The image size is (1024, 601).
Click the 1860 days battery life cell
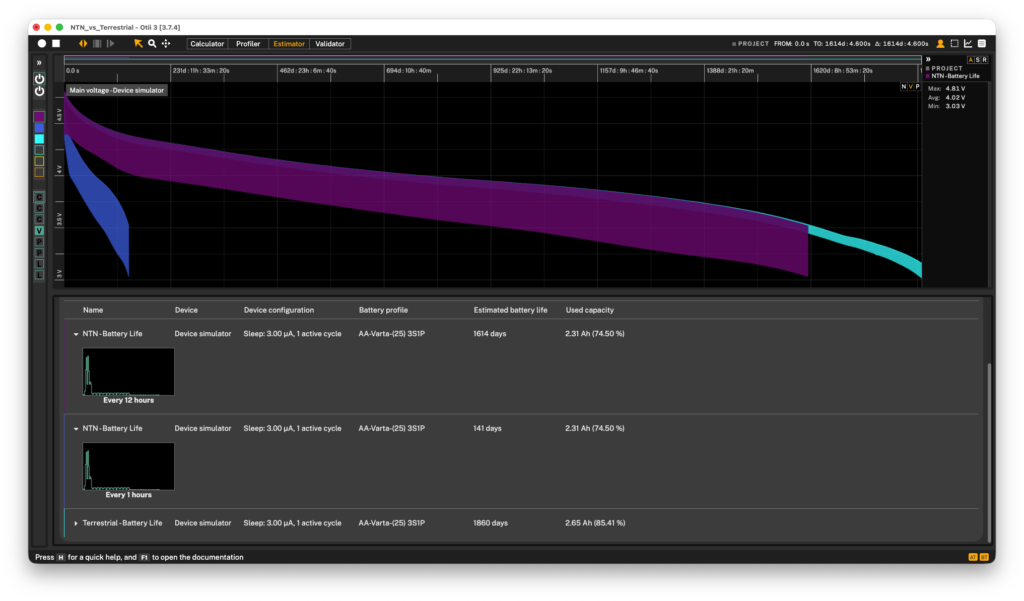(x=490, y=523)
